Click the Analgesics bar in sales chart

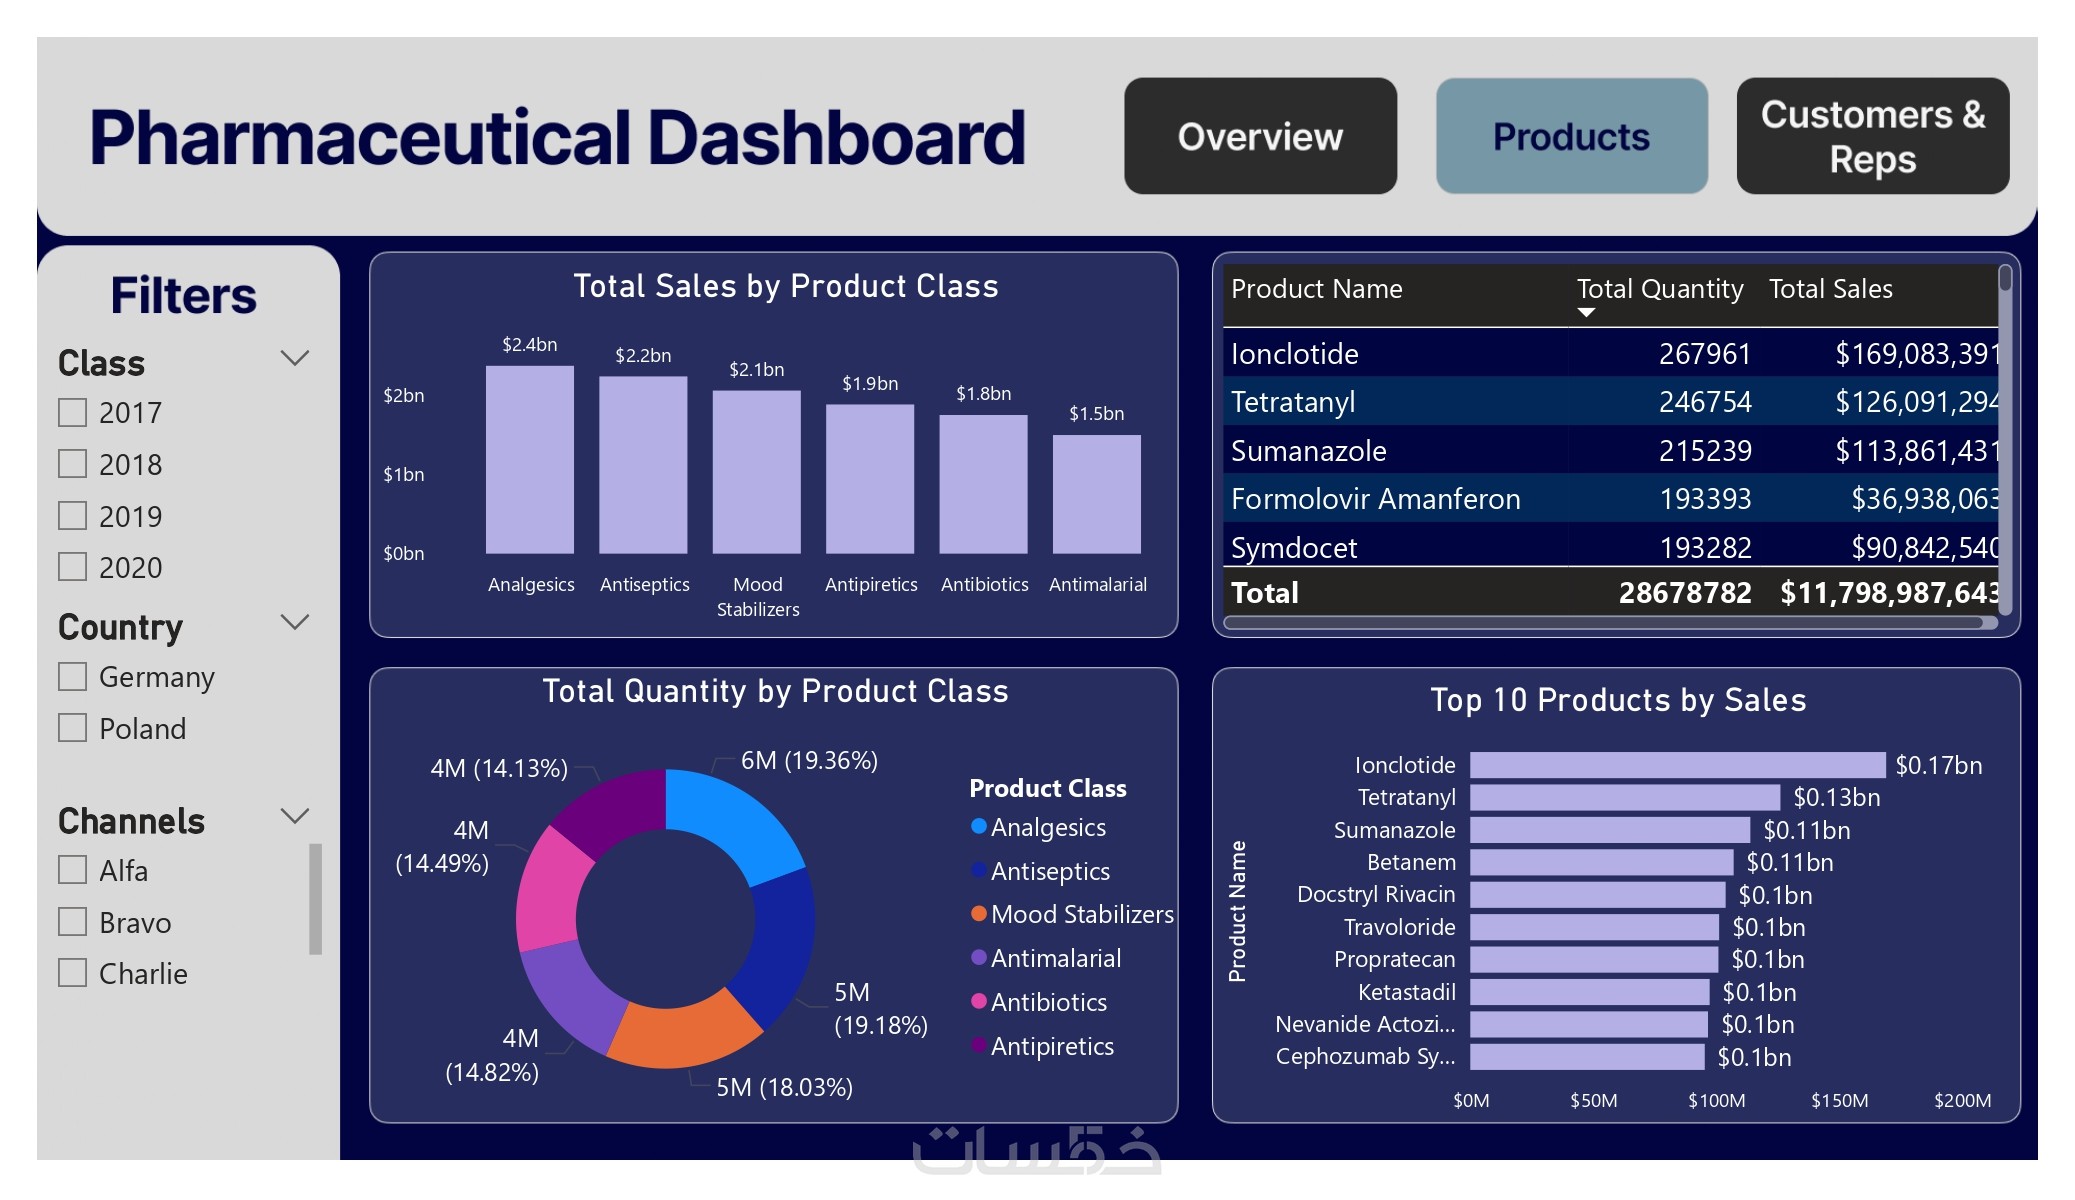click(x=529, y=460)
